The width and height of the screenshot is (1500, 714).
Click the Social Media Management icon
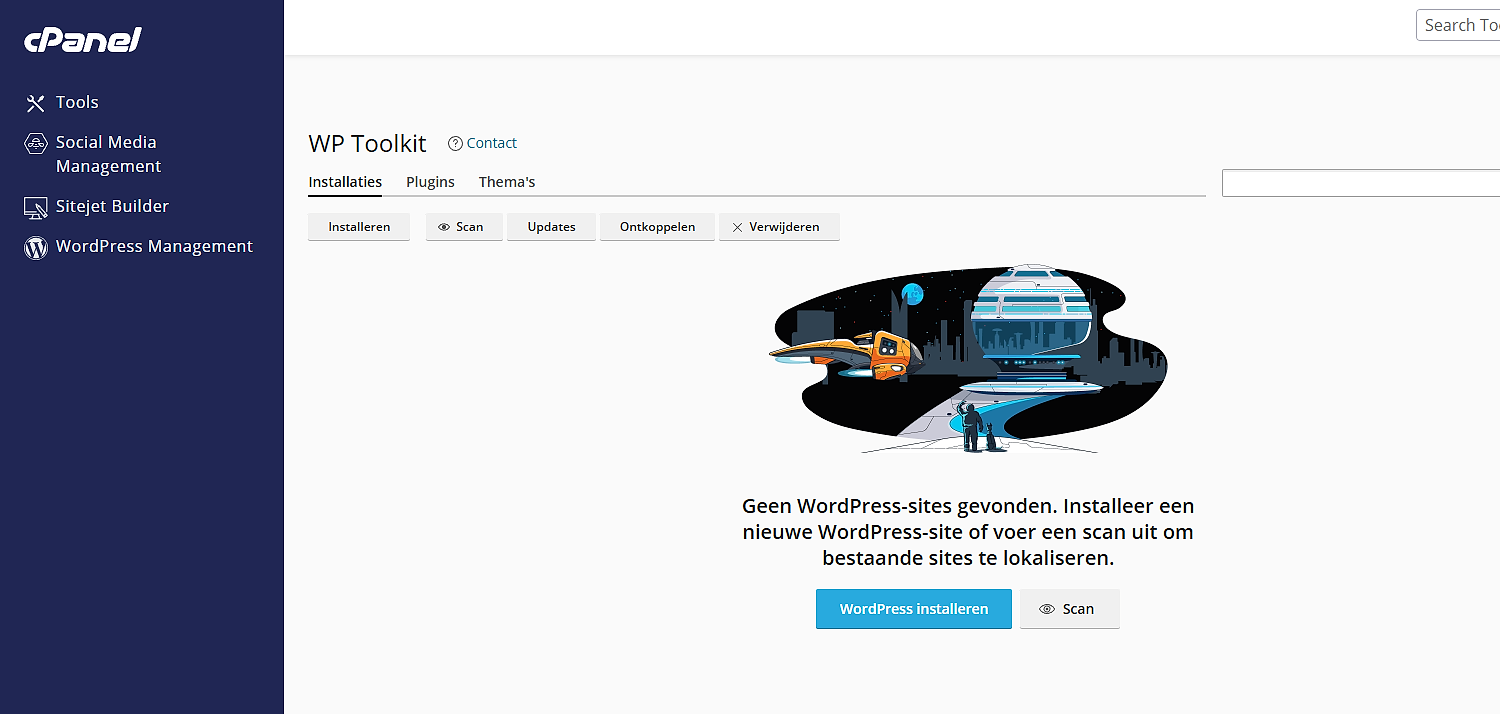click(x=36, y=143)
